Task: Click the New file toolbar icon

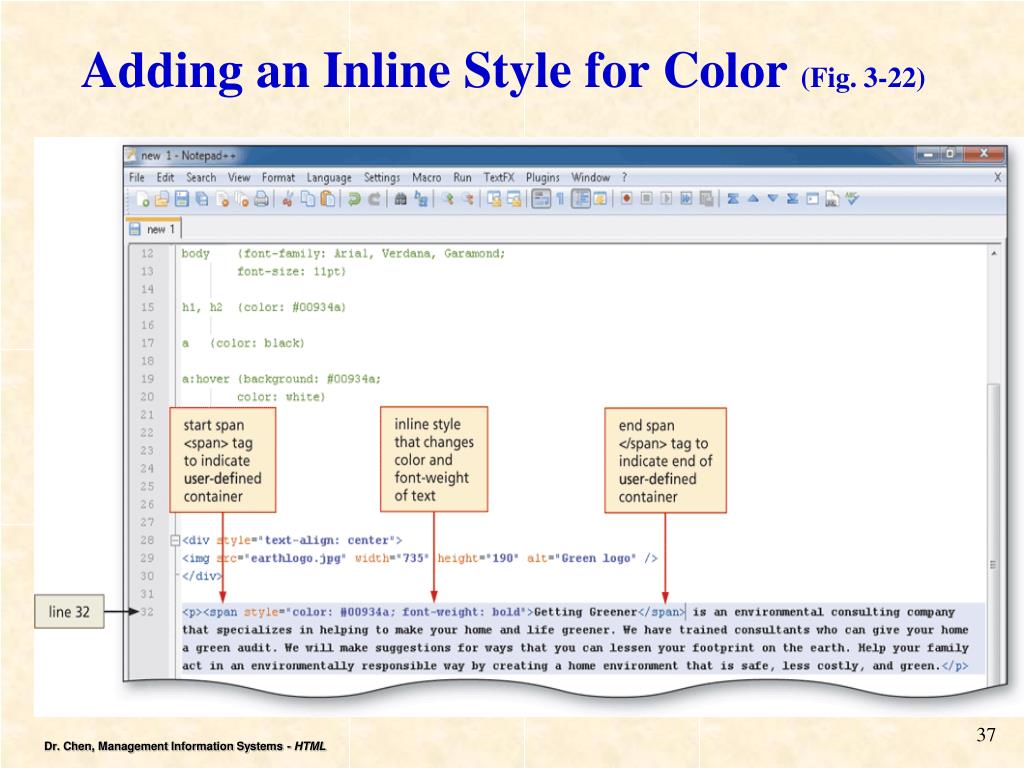Action: [x=143, y=198]
